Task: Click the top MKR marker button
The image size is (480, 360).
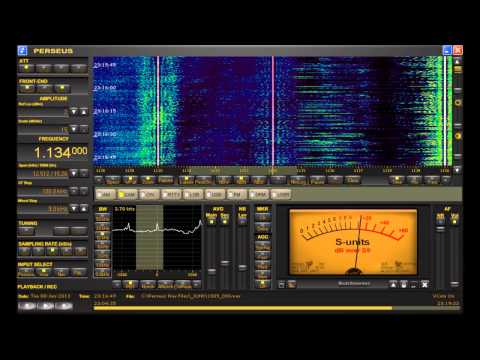Action: [263, 218]
